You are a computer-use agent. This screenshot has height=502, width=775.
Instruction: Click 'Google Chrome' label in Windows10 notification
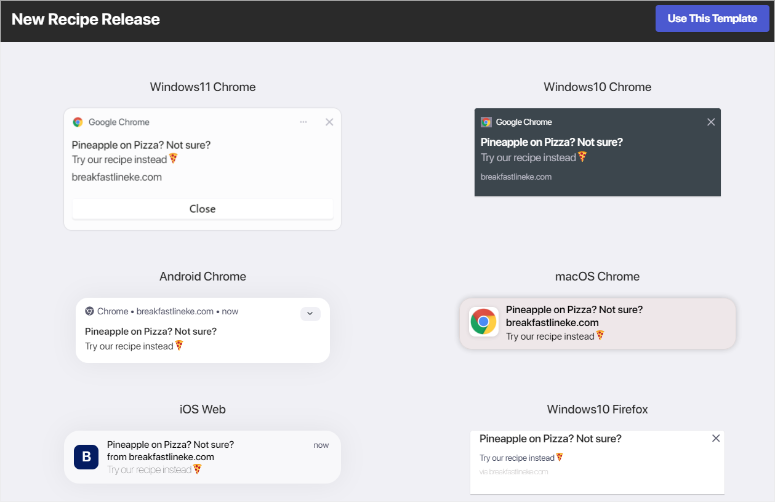point(524,122)
